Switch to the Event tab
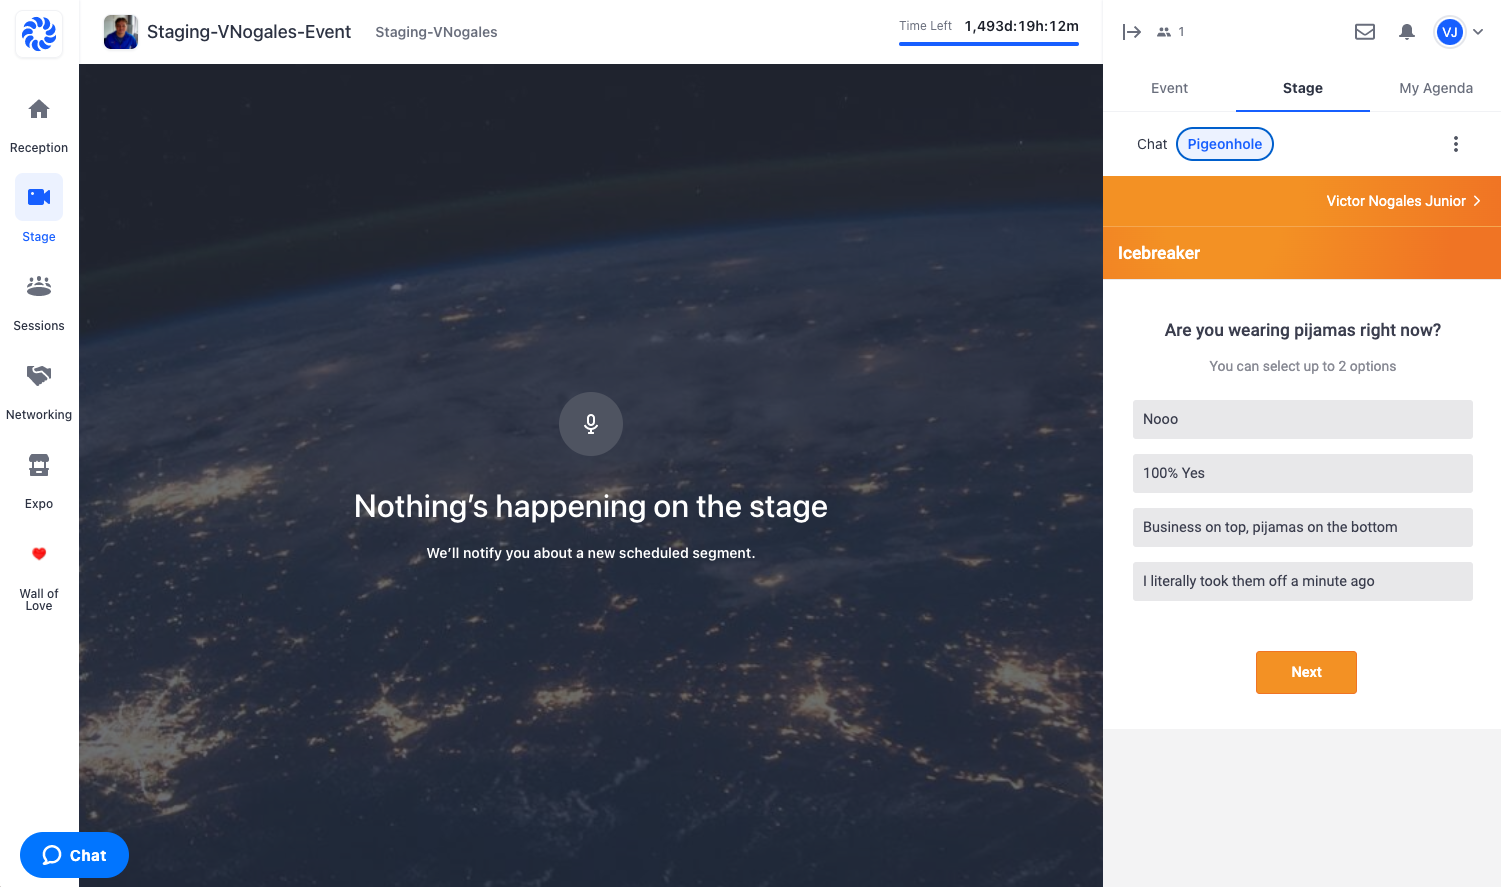Viewport: 1501px width, 887px height. click(x=1169, y=88)
